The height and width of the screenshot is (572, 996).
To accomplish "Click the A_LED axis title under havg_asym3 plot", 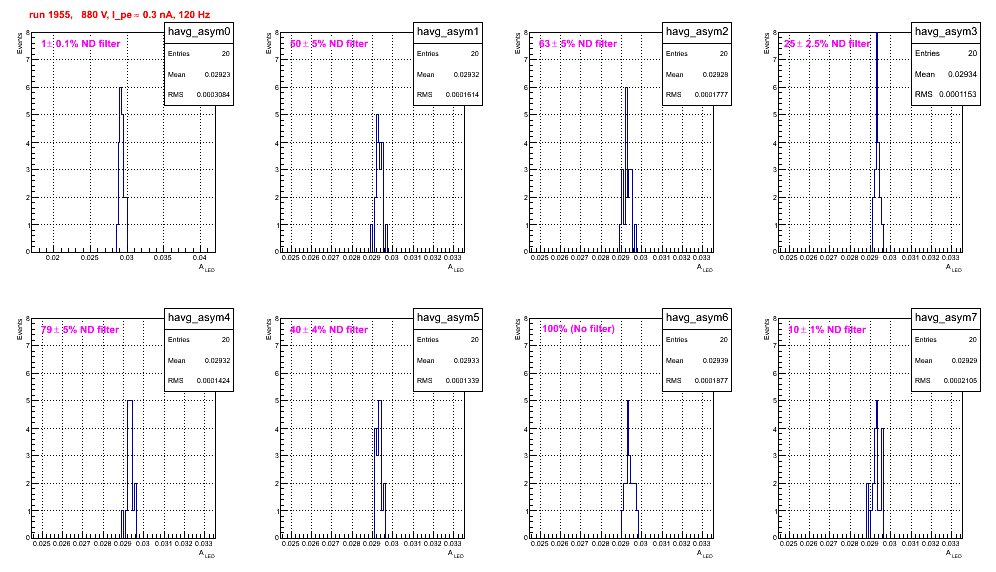I will pos(954,268).
